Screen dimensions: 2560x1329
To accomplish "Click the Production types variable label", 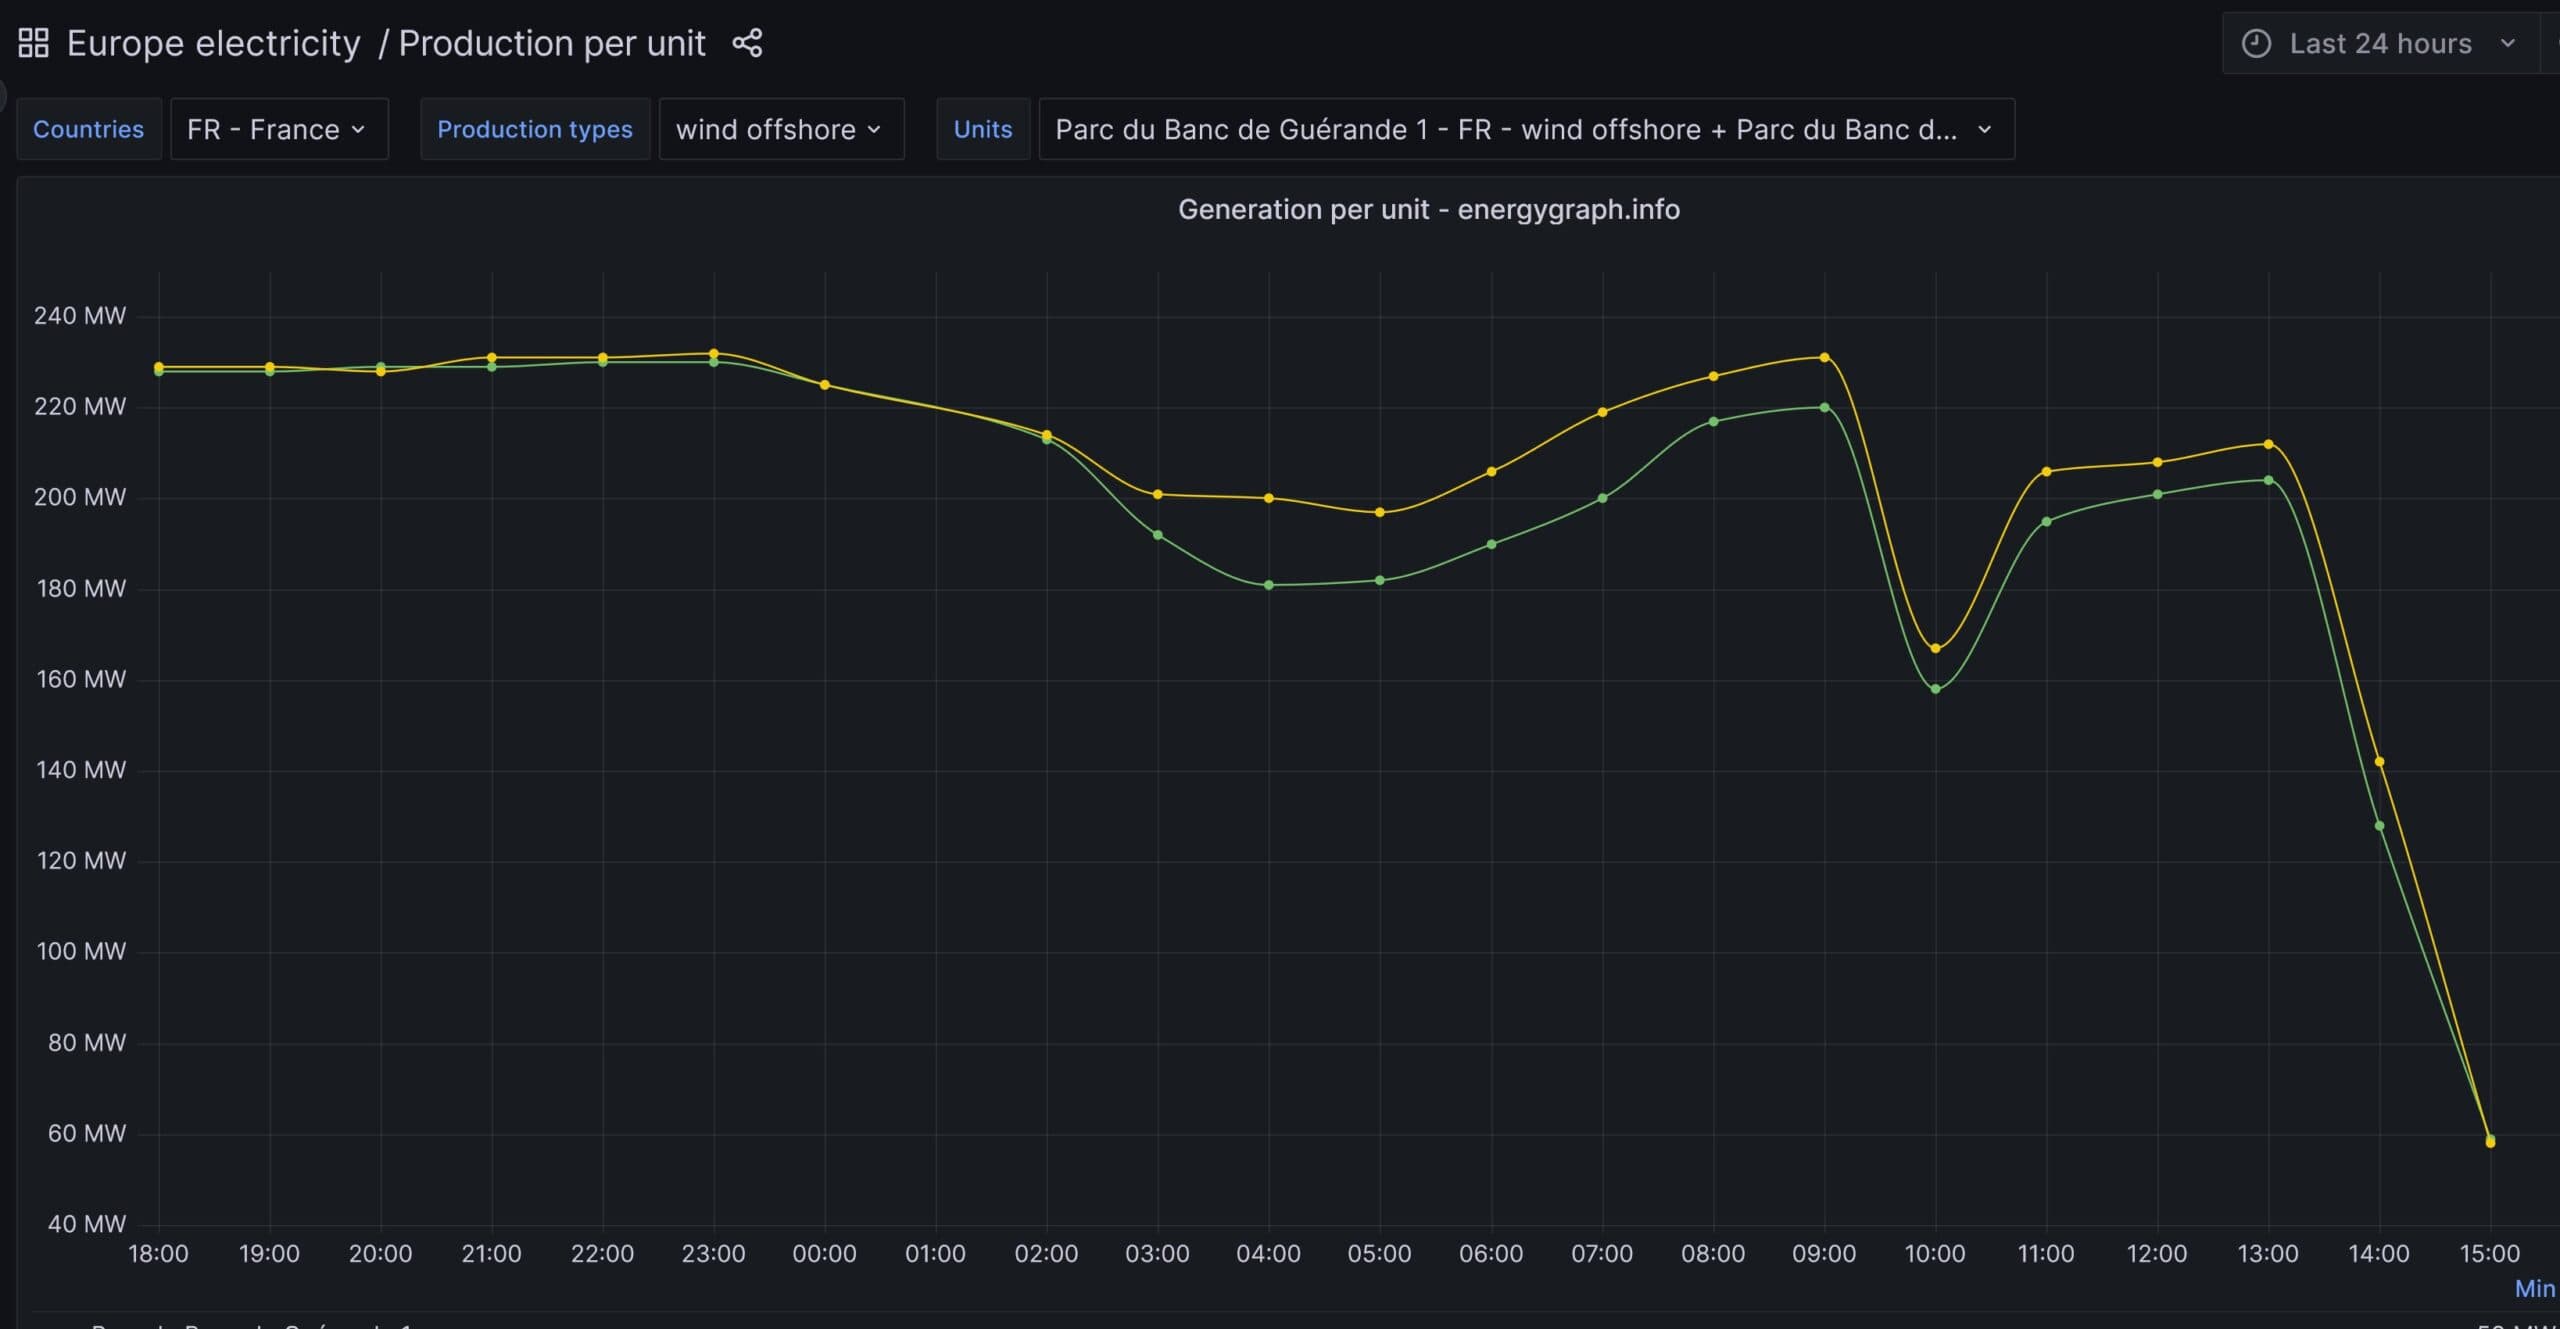I will click(x=534, y=129).
